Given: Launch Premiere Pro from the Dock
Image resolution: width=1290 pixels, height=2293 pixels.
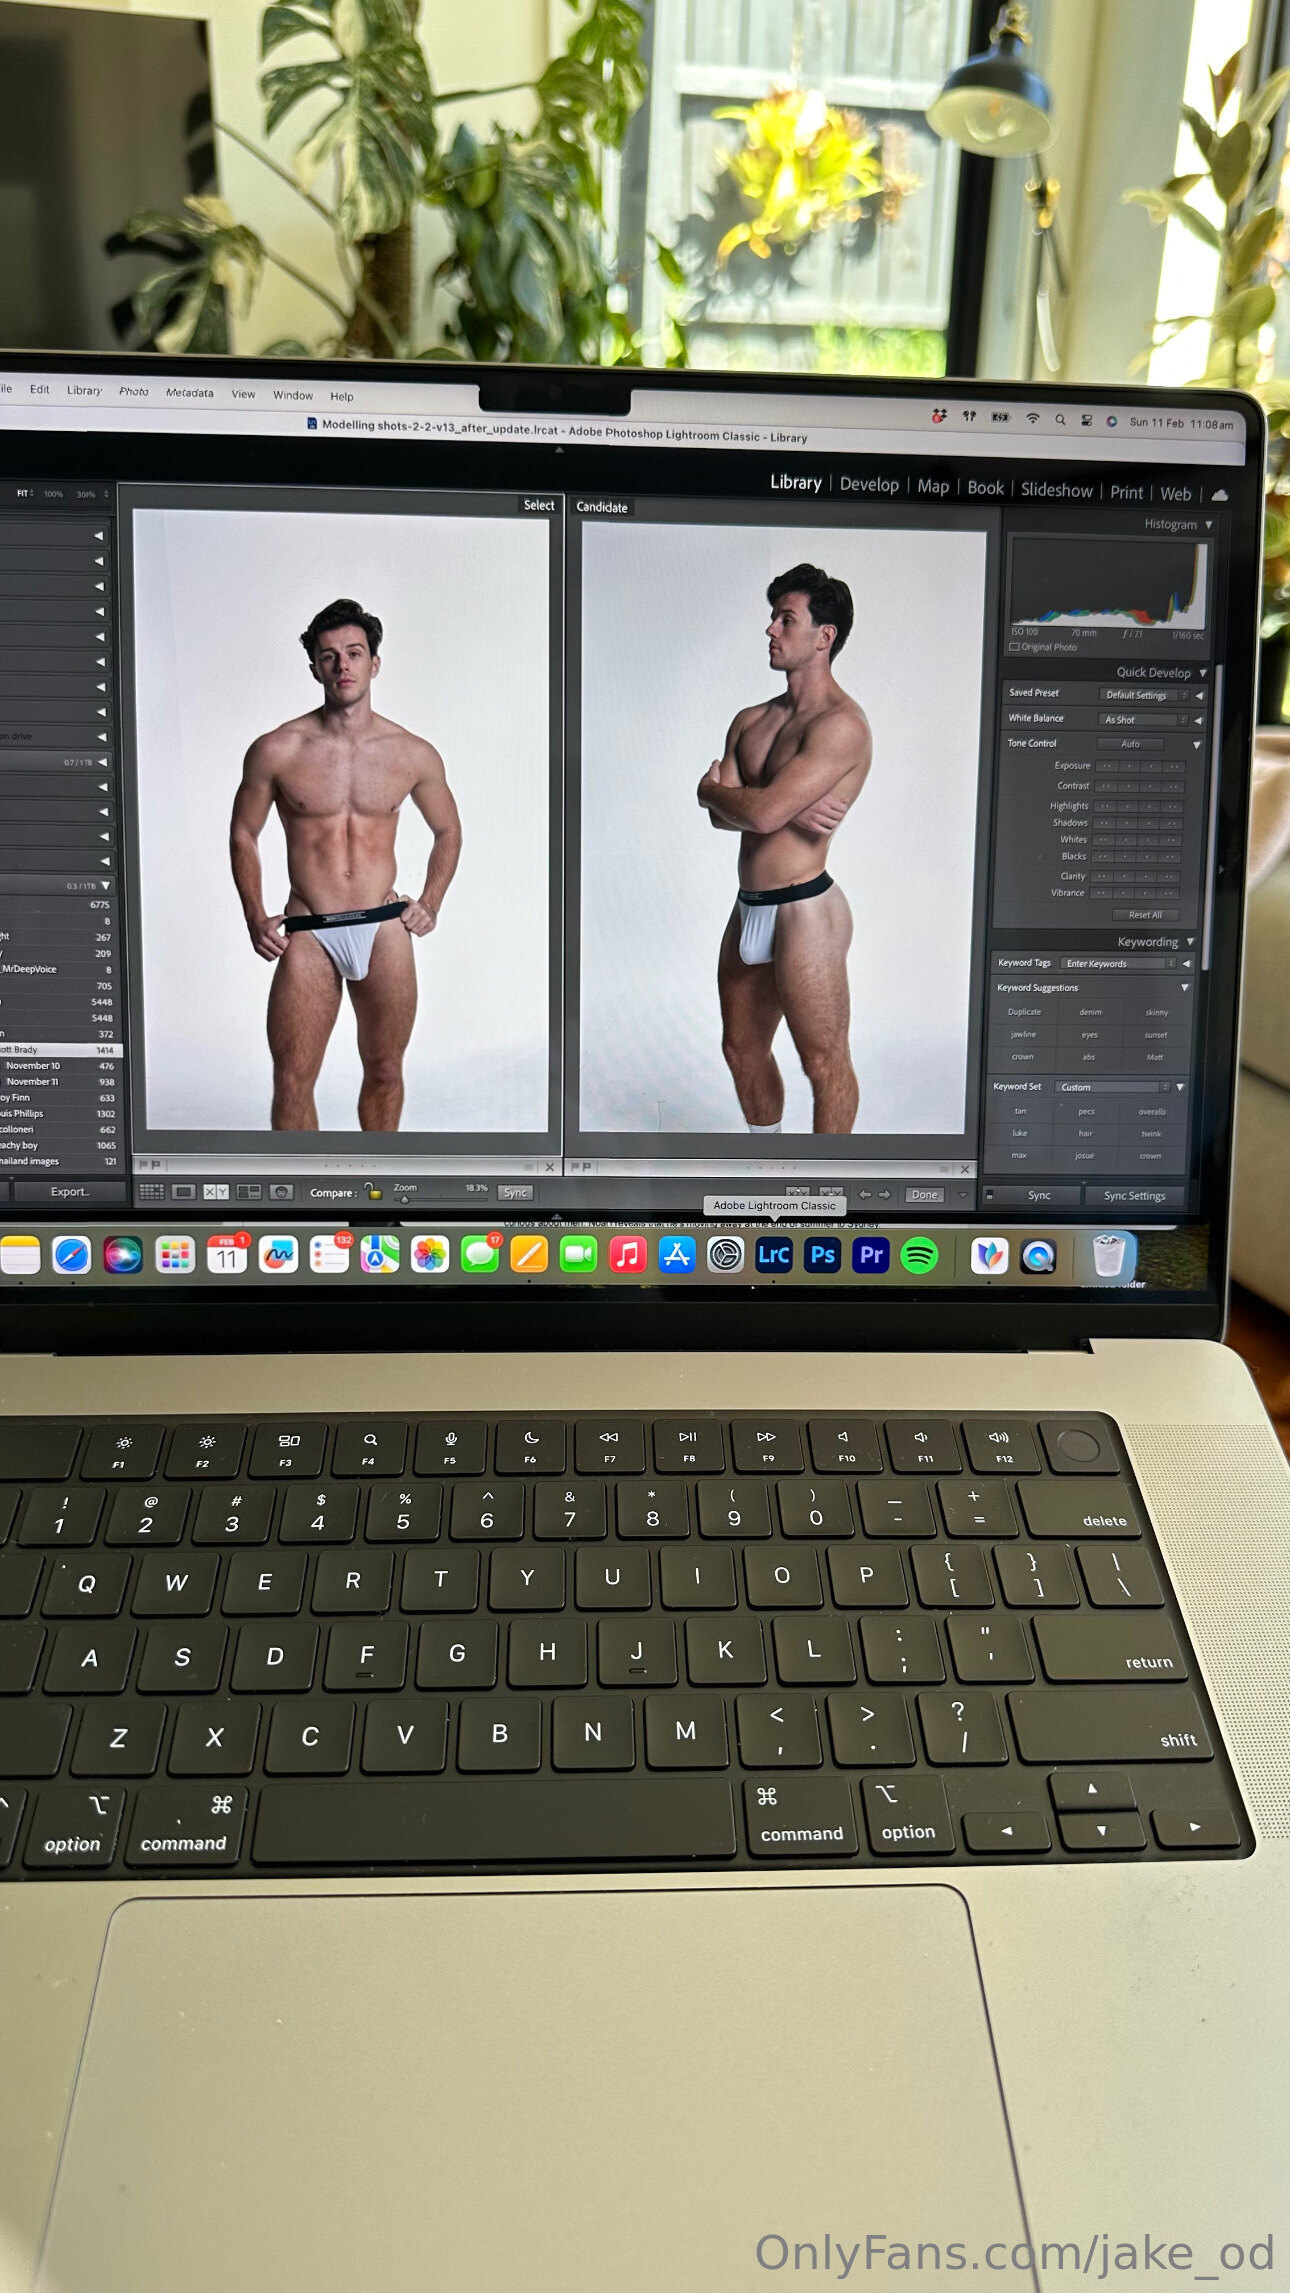Looking at the screenshot, I should tap(871, 1255).
